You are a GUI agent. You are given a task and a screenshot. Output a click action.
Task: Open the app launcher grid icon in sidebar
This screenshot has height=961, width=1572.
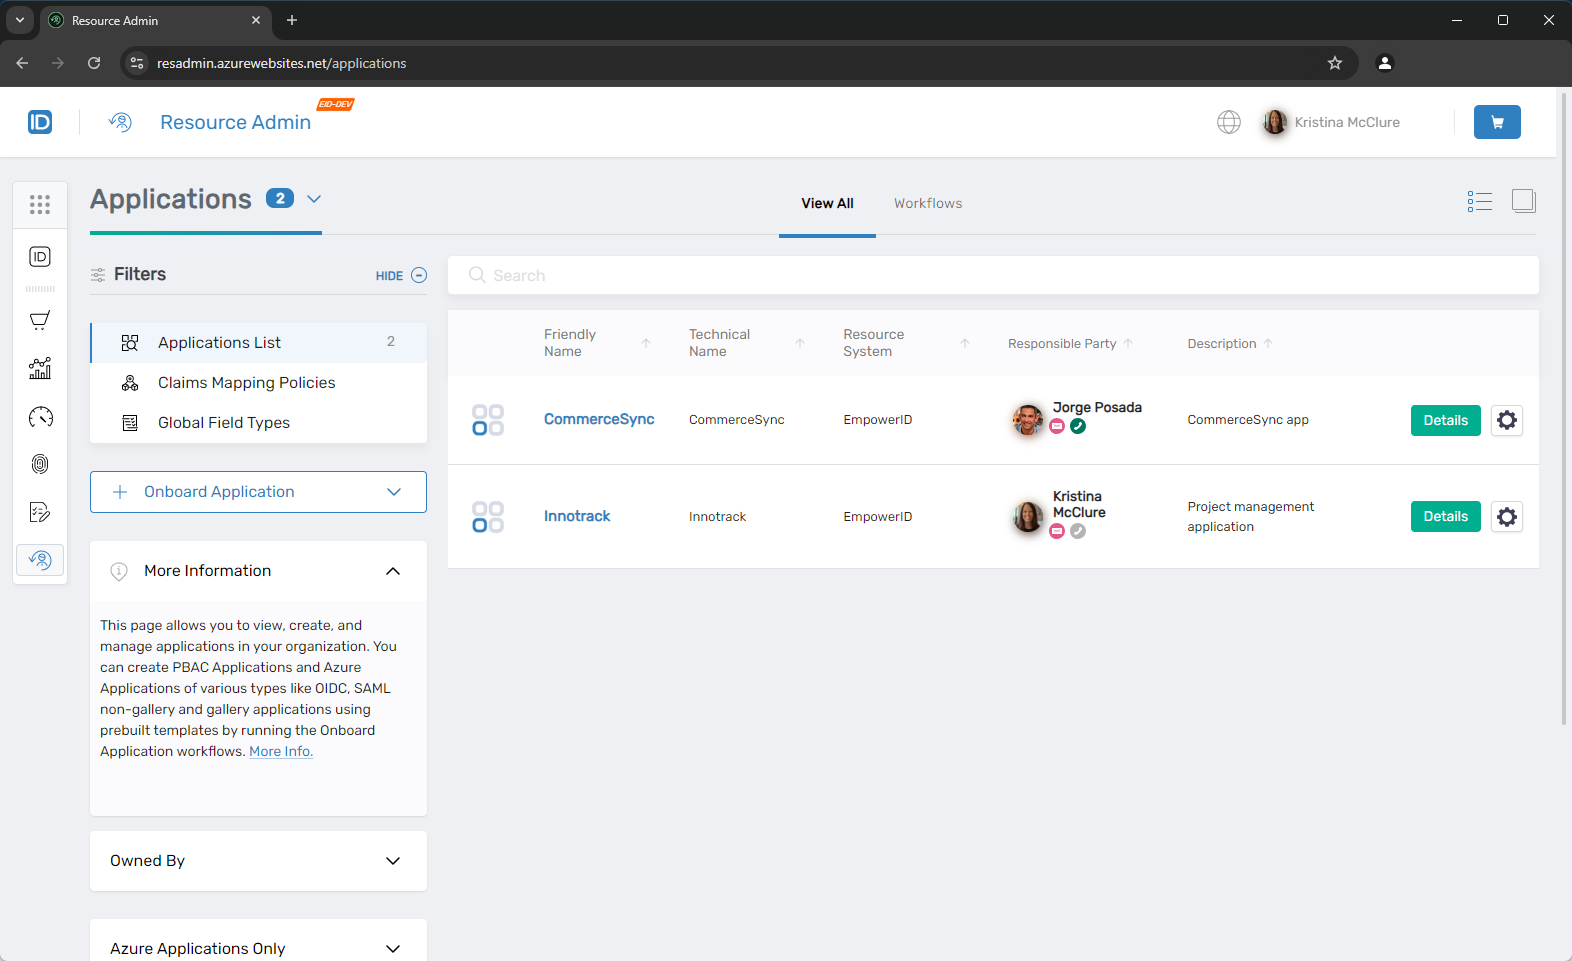(x=40, y=205)
